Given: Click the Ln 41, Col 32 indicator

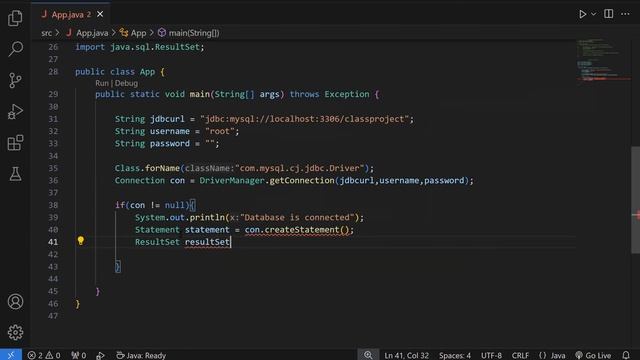Looking at the screenshot, I should pos(407,355).
